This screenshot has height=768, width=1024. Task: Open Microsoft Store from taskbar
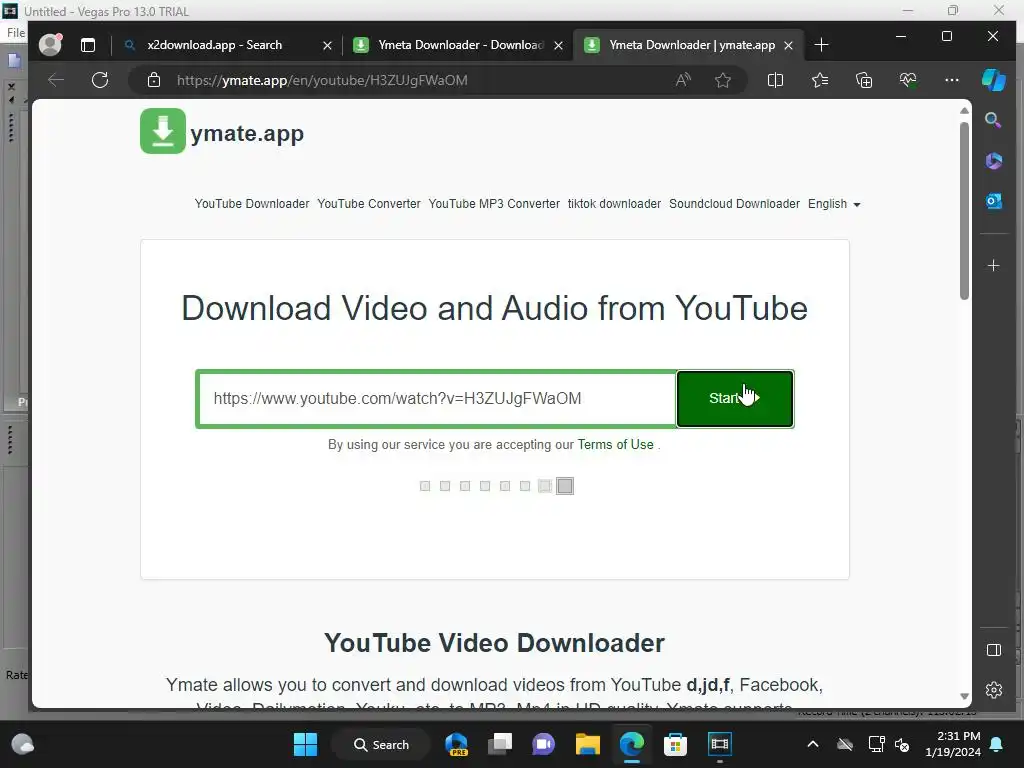pos(675,744)
